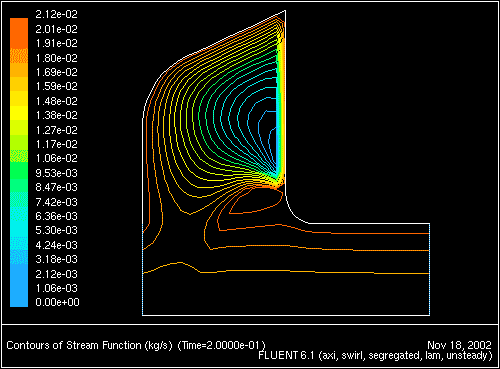Click the 0.00e+00 legend minimum value
Viewport: 500px width, 369px height.
pyautogui.click(x=57, y=302)
